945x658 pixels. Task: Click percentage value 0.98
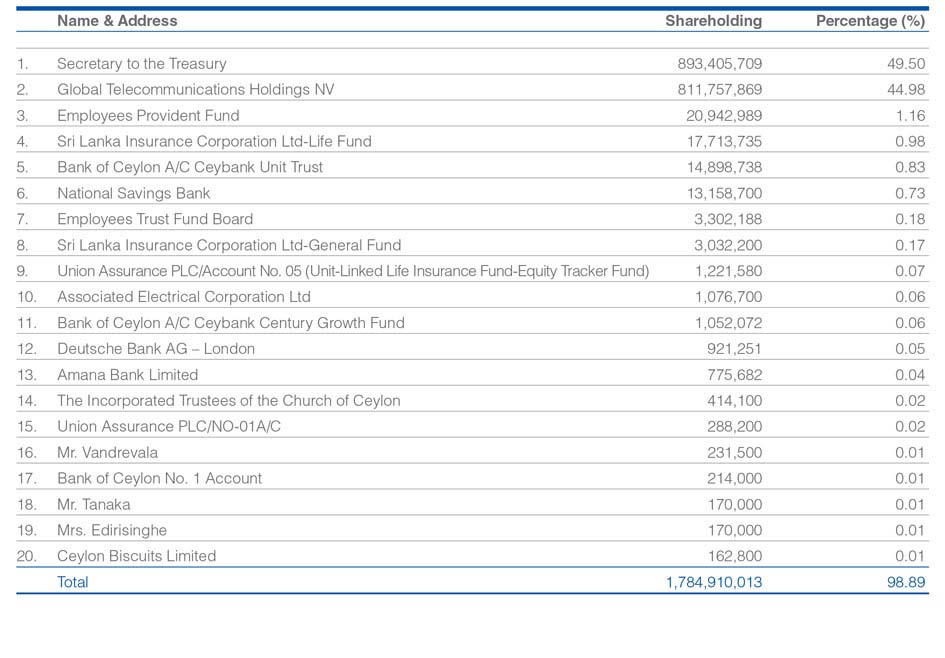pyautogui.click(x=910, y=142)
